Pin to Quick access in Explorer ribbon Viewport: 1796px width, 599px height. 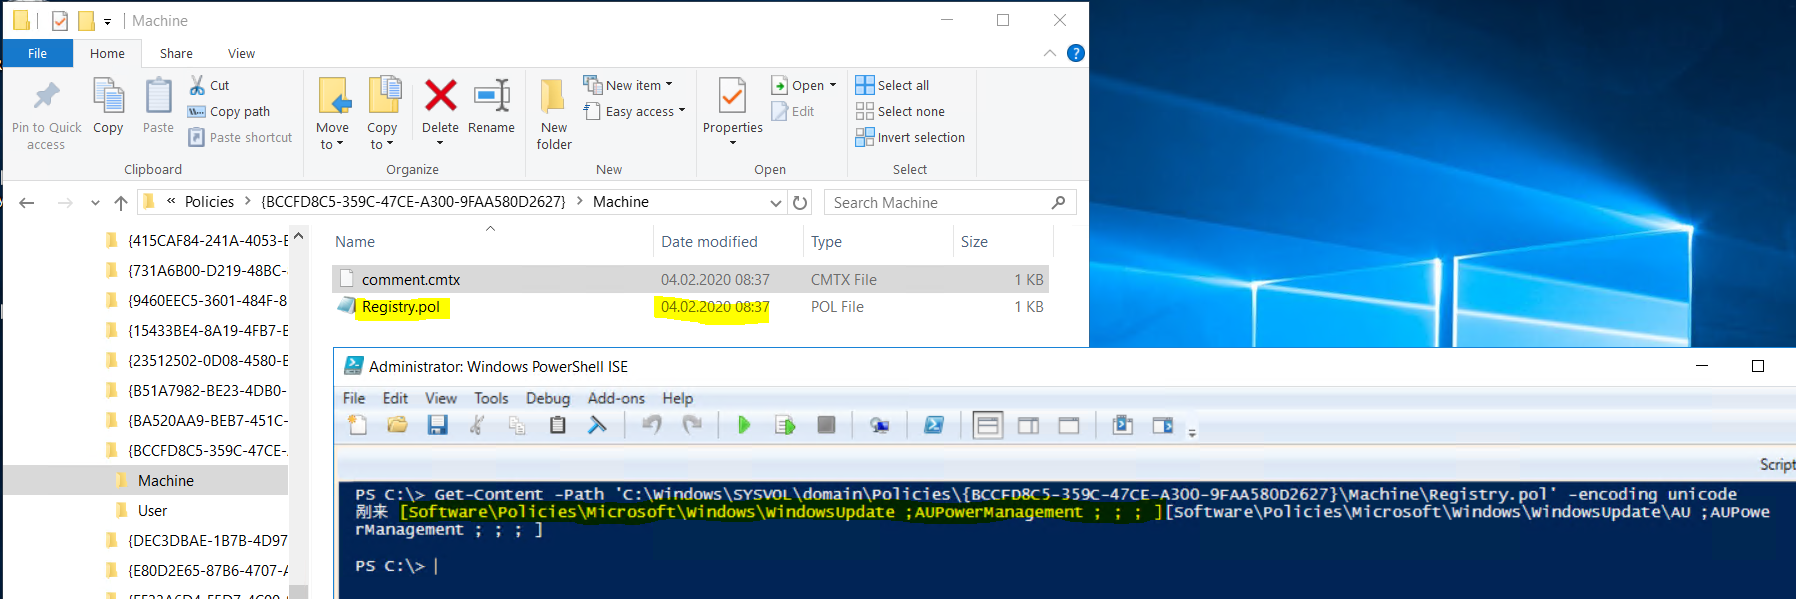tap(47, 115)
